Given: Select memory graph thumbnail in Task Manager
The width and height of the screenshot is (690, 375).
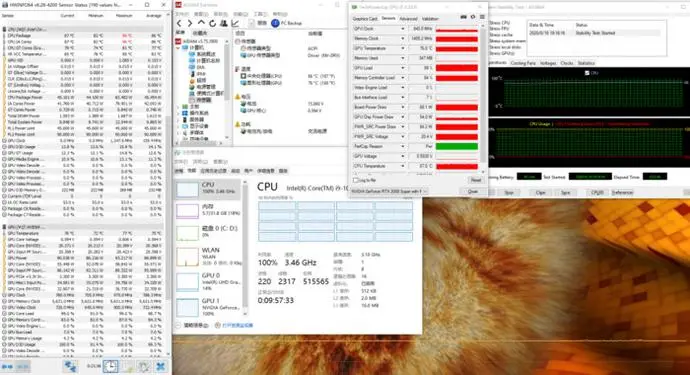Looking at the screenshot, I should tap(187, 211).
